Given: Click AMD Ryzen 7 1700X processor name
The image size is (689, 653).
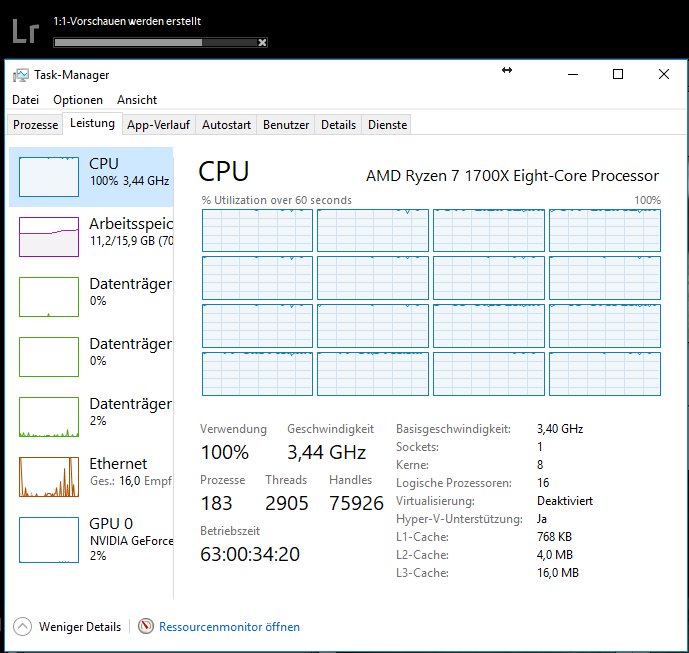Looking at the screenshot, I should pos(512,176).
